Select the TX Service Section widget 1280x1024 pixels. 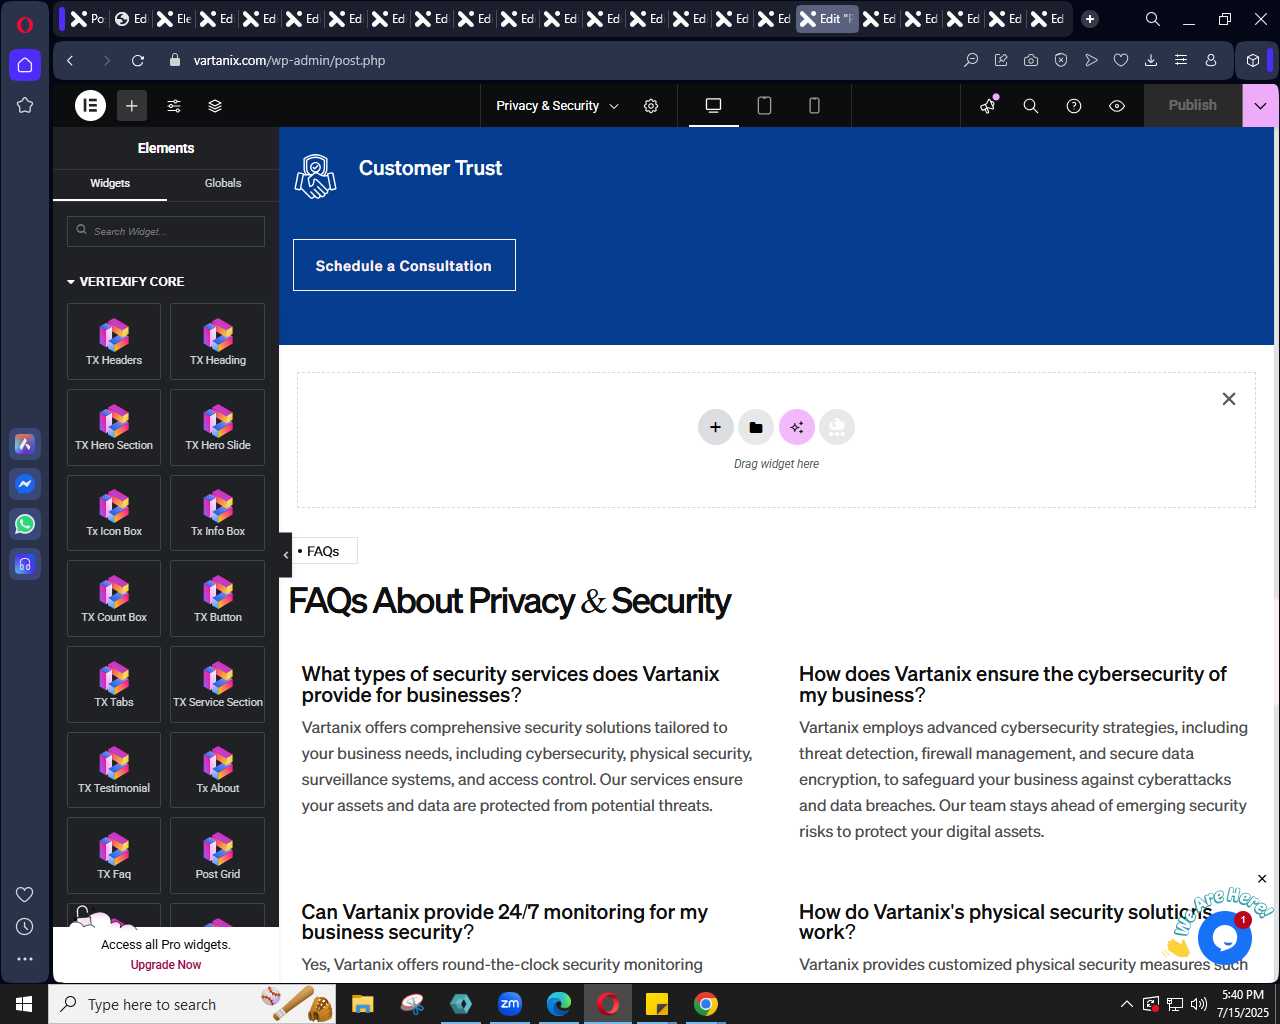[218, 684]
